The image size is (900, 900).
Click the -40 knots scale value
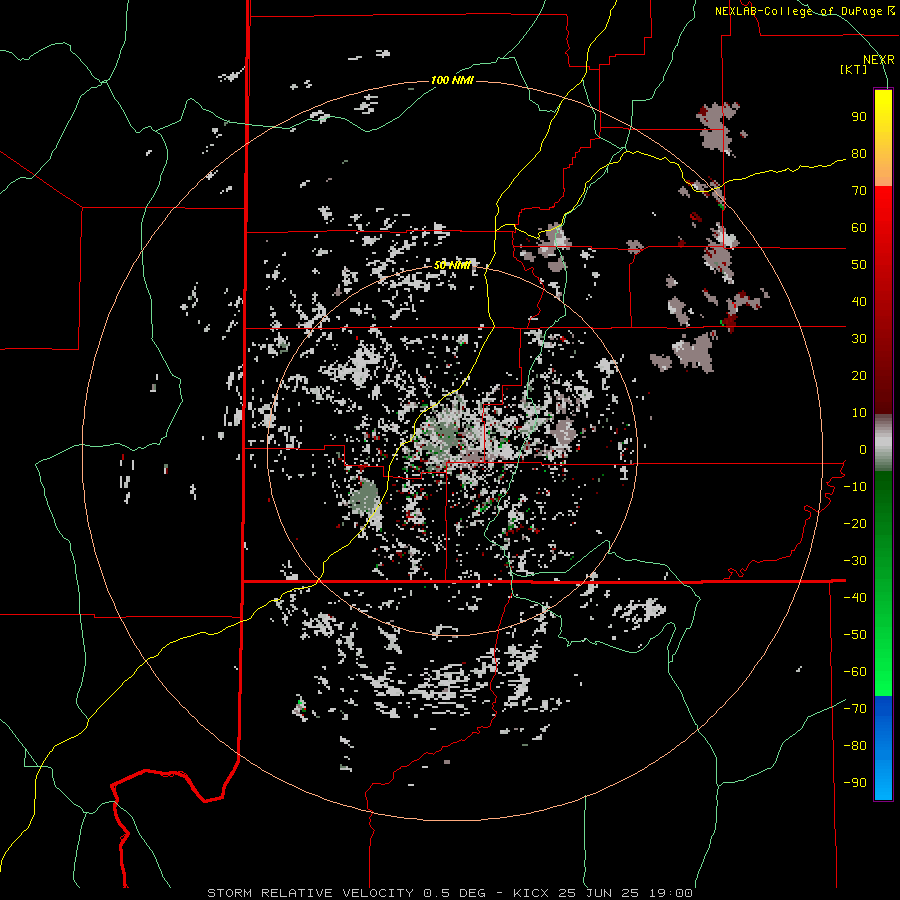(855, 598)
